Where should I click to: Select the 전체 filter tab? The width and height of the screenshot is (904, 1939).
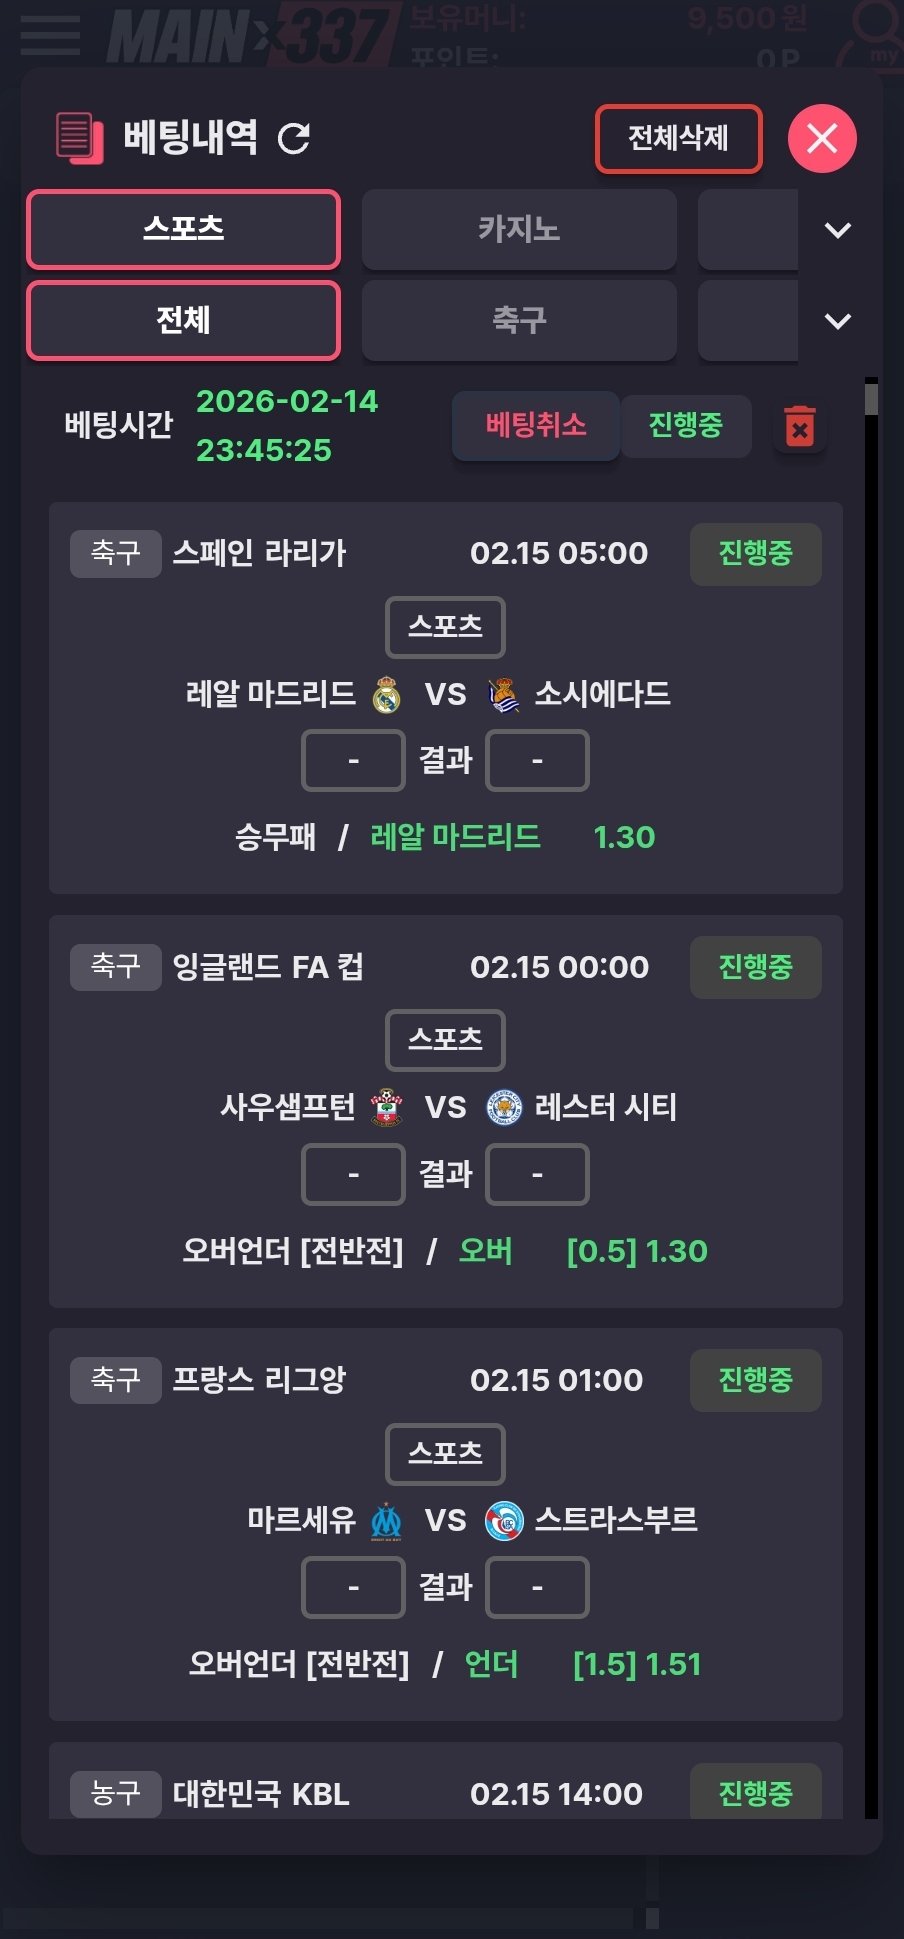(184, 321)
